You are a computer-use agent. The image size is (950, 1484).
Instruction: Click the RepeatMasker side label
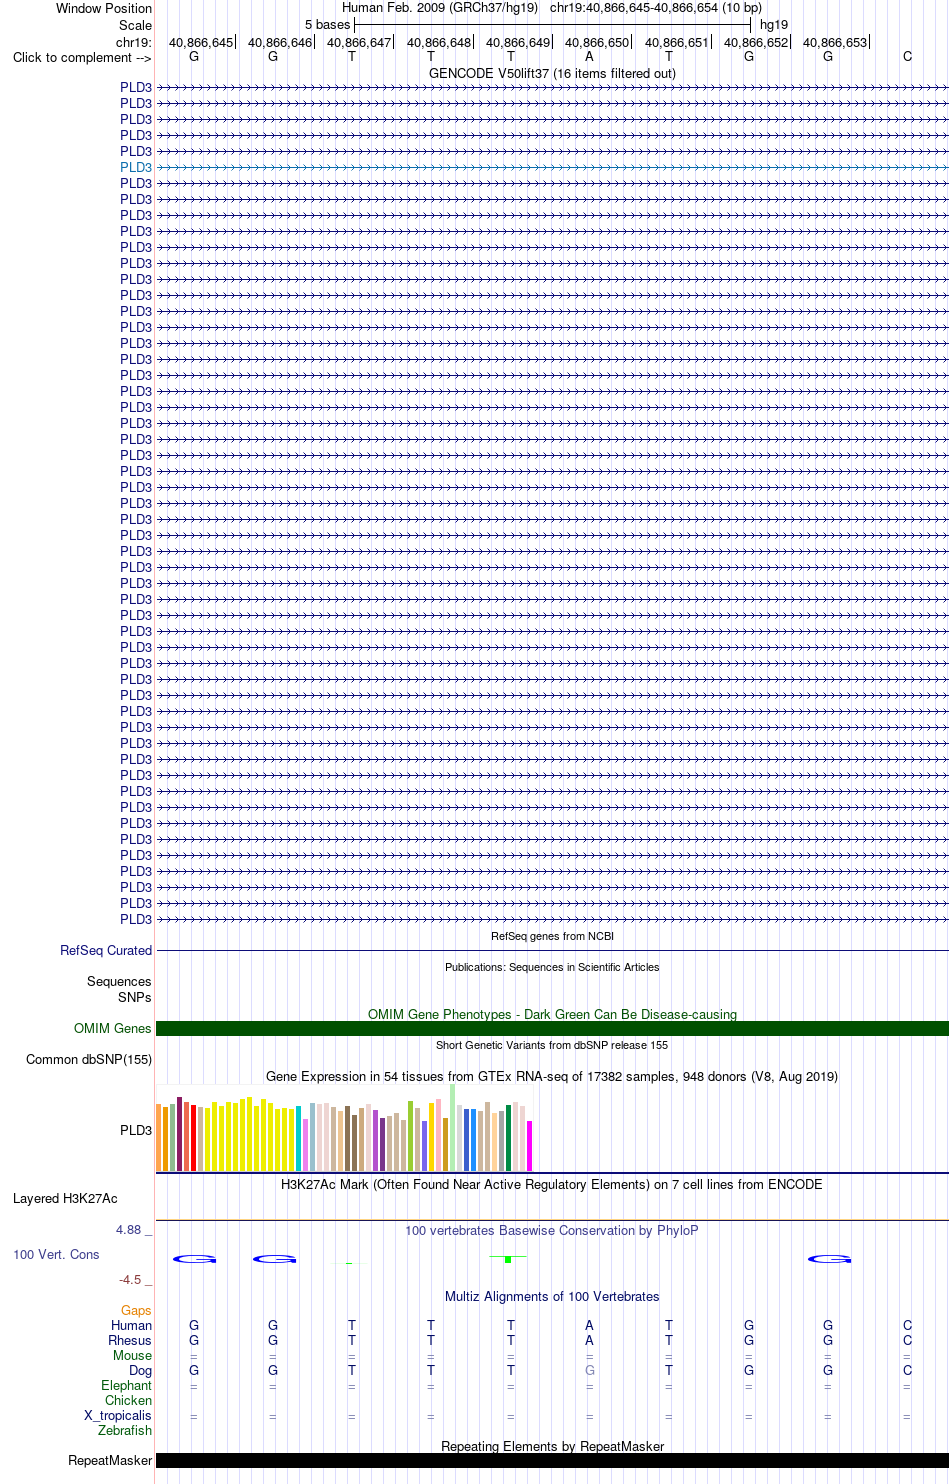click(110, 1460)
